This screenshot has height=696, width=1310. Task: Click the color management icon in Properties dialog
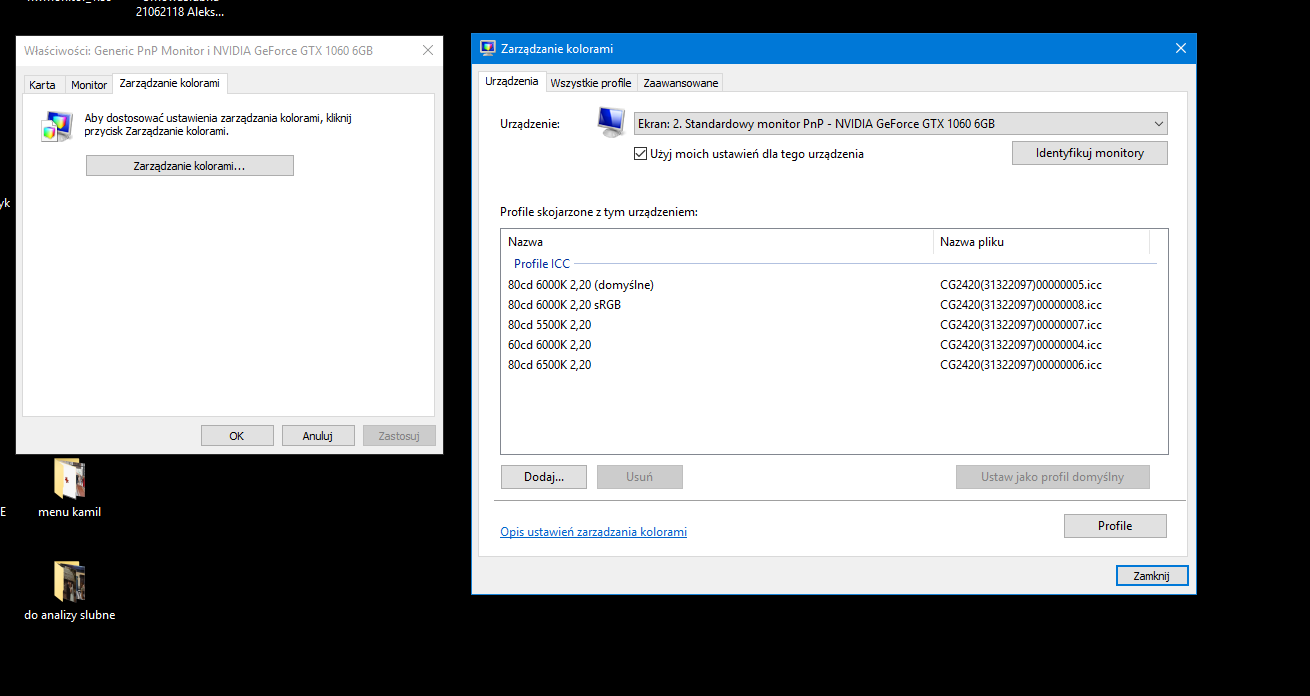(x=57, y=125)
